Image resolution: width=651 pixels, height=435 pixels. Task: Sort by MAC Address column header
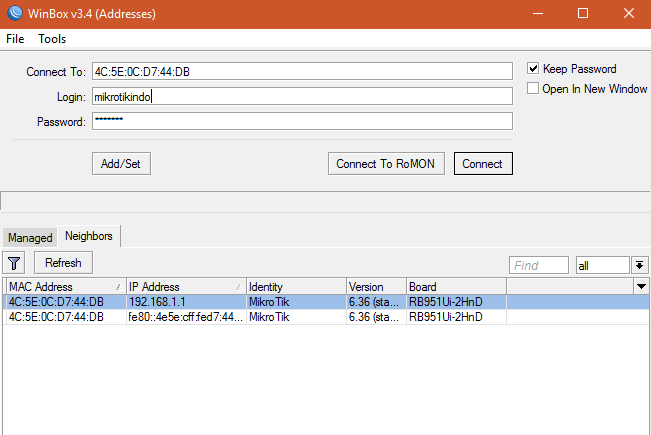tap(66, 286)
